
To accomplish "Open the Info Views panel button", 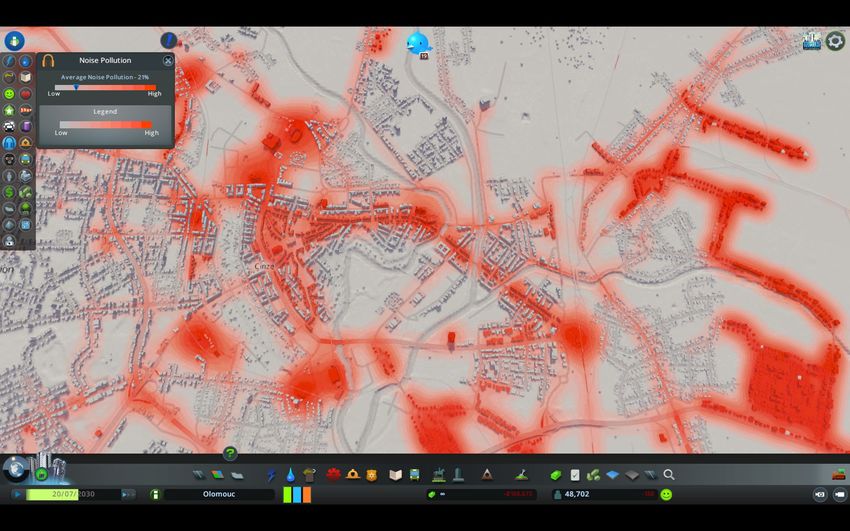I will coord(15,41).
